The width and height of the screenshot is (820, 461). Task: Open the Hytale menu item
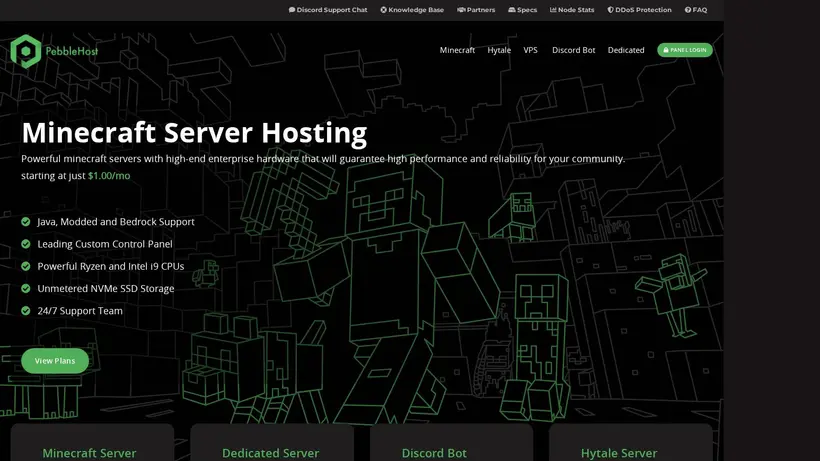pyautogui.click(x=499, y=50)
